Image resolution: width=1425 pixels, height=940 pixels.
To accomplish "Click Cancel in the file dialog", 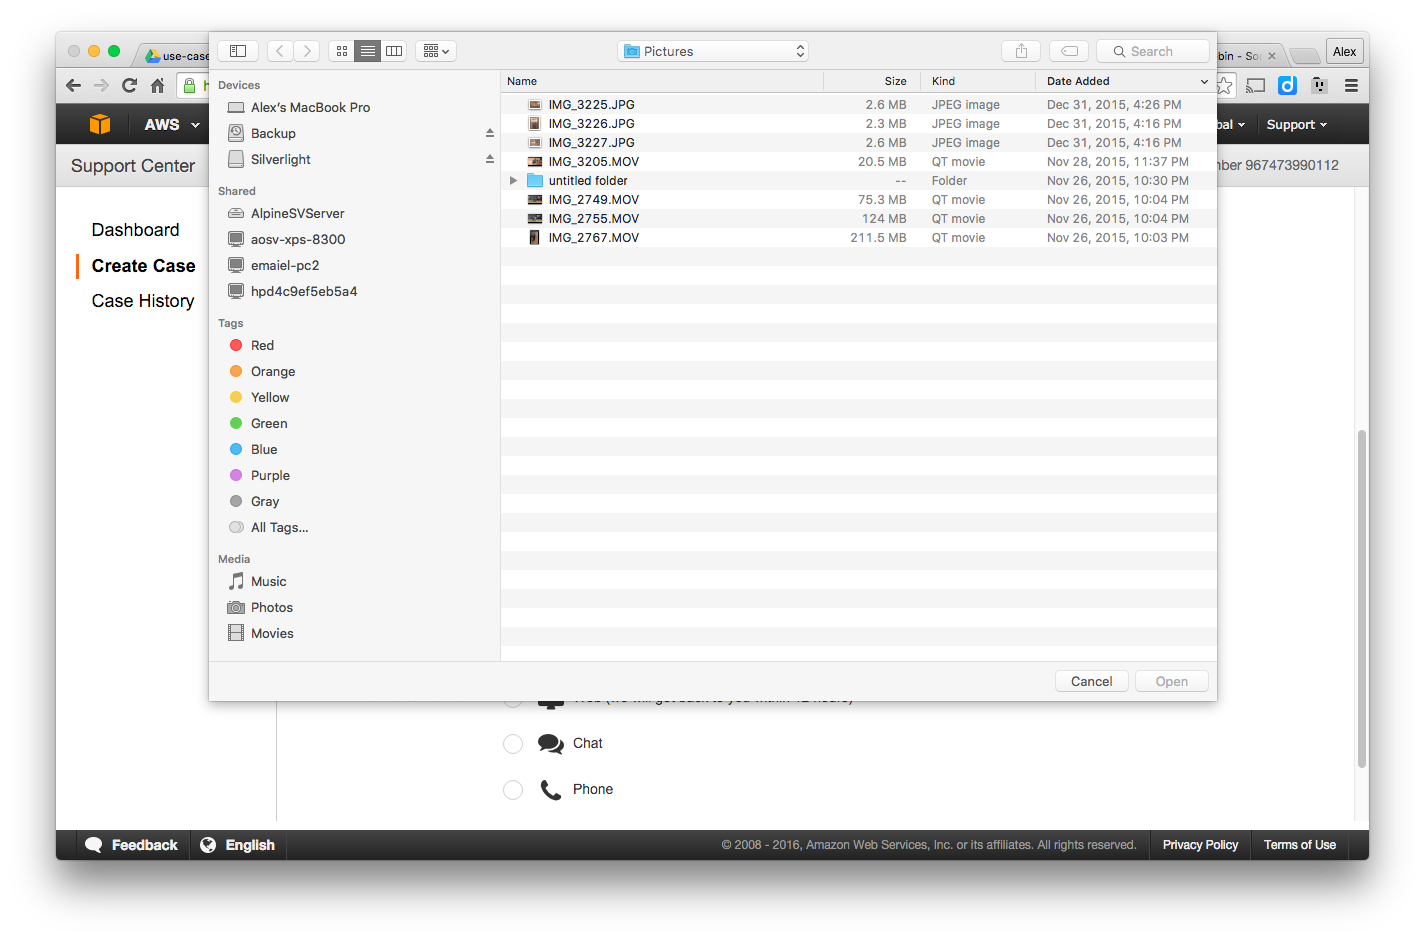I will pyautogui.click(x=1091, y=681).
